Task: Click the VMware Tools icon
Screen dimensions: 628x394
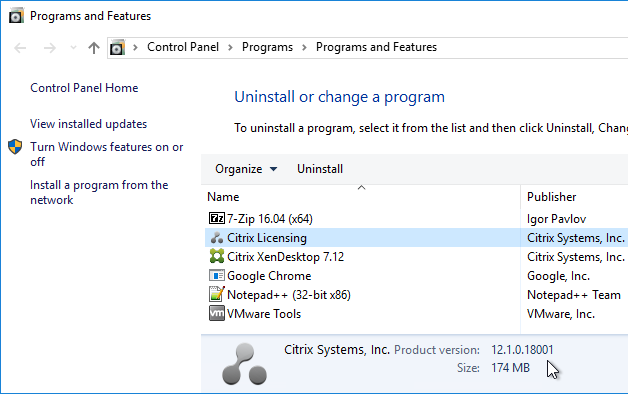Action: coord(217,313)
